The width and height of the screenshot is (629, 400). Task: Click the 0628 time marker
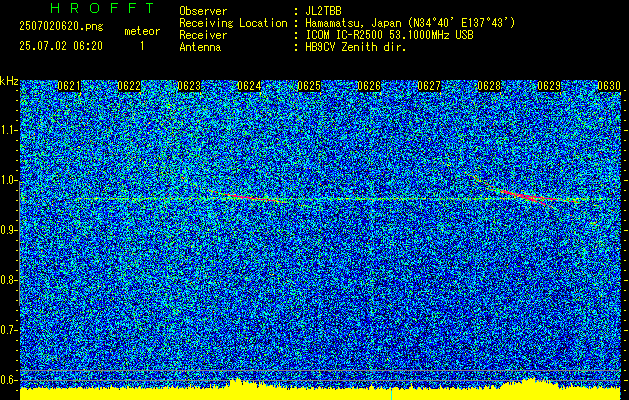pyautogui.click(x=489, y=86)
